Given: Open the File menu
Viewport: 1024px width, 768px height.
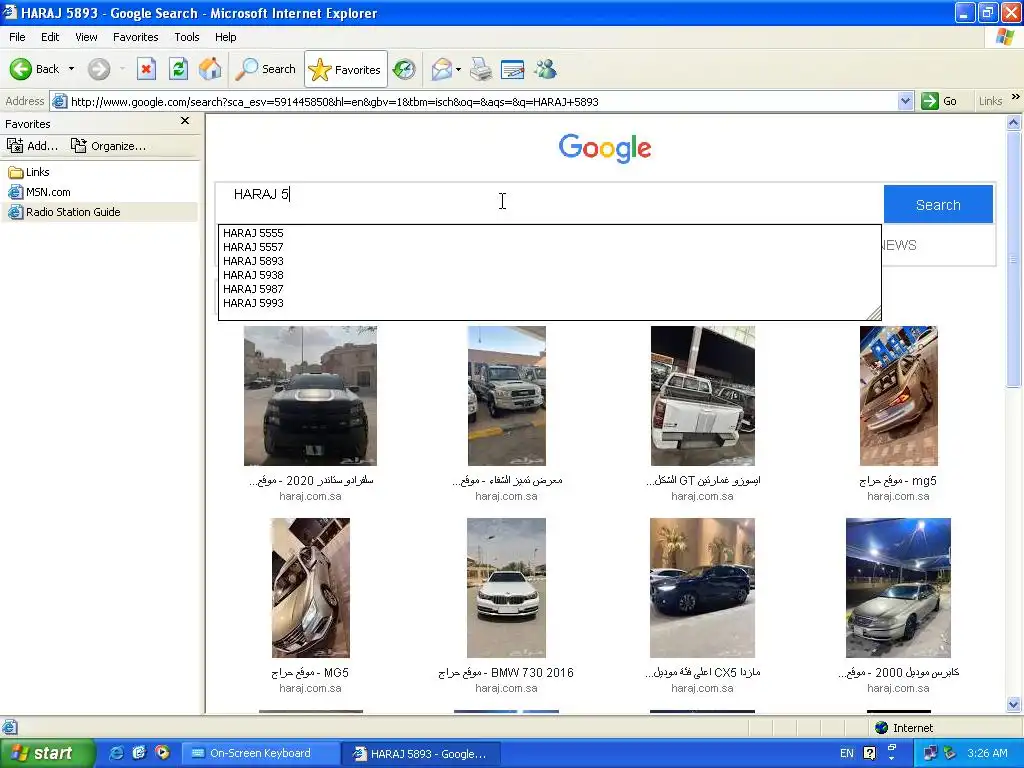Looking at the screenshot, I should 18,37.
